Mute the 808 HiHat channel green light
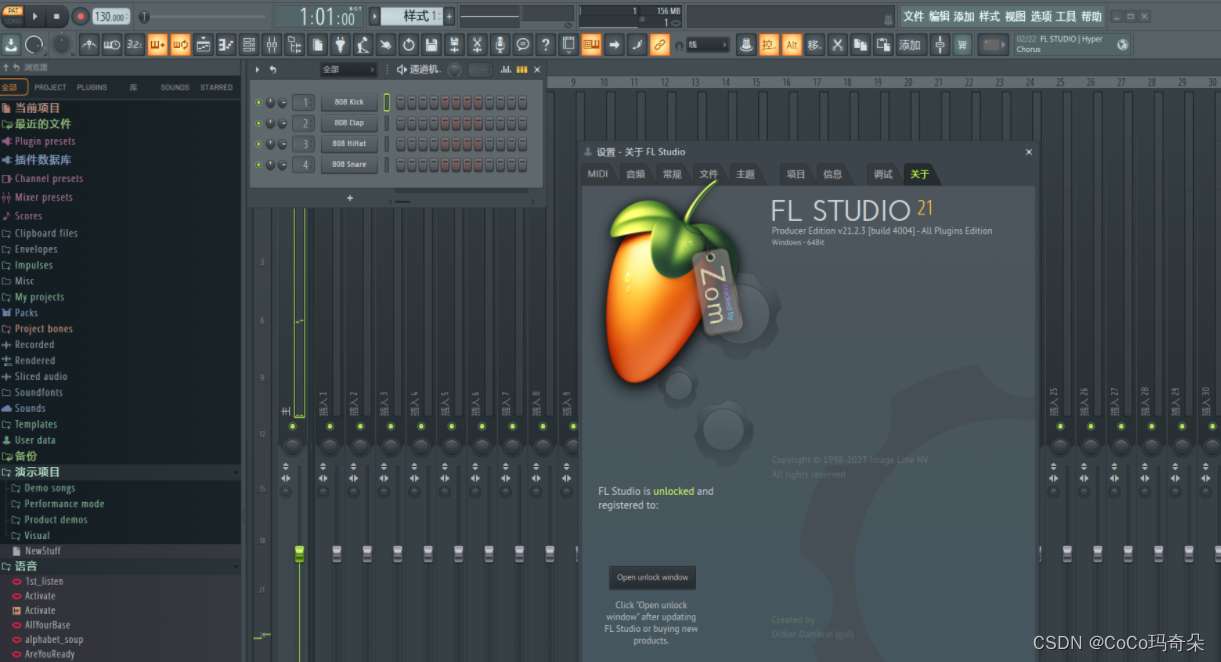 pyautogui.click(x=259, y=144)
